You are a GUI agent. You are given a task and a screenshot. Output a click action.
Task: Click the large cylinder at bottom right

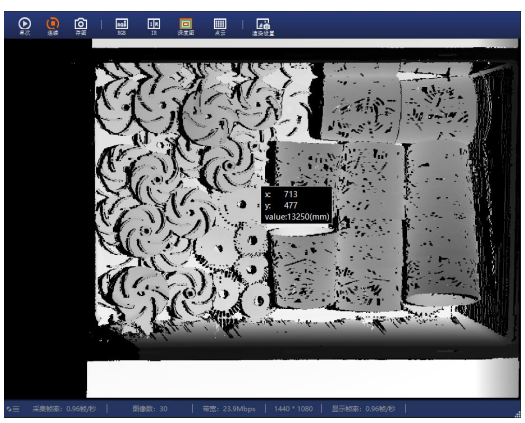click(440, 223)
